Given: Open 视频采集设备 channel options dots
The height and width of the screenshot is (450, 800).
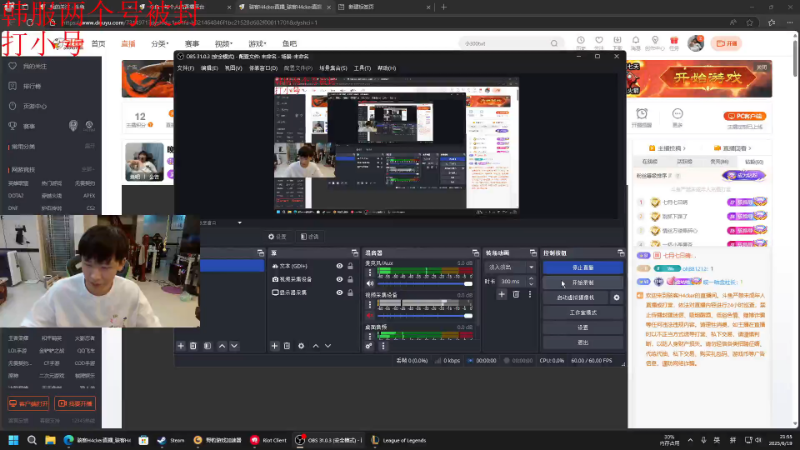Looking at the screenshot, I should tap(370, 305).
